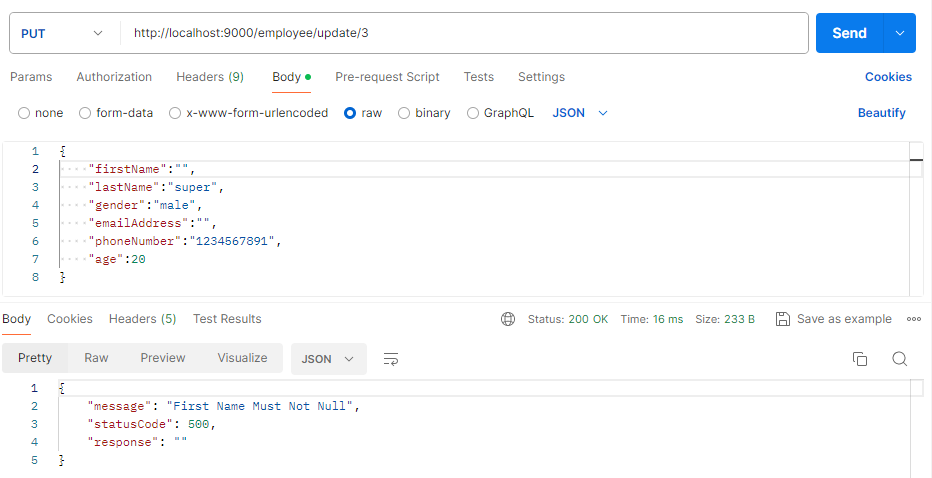Open the PUT method dropdown

click(x=62, y=33)
